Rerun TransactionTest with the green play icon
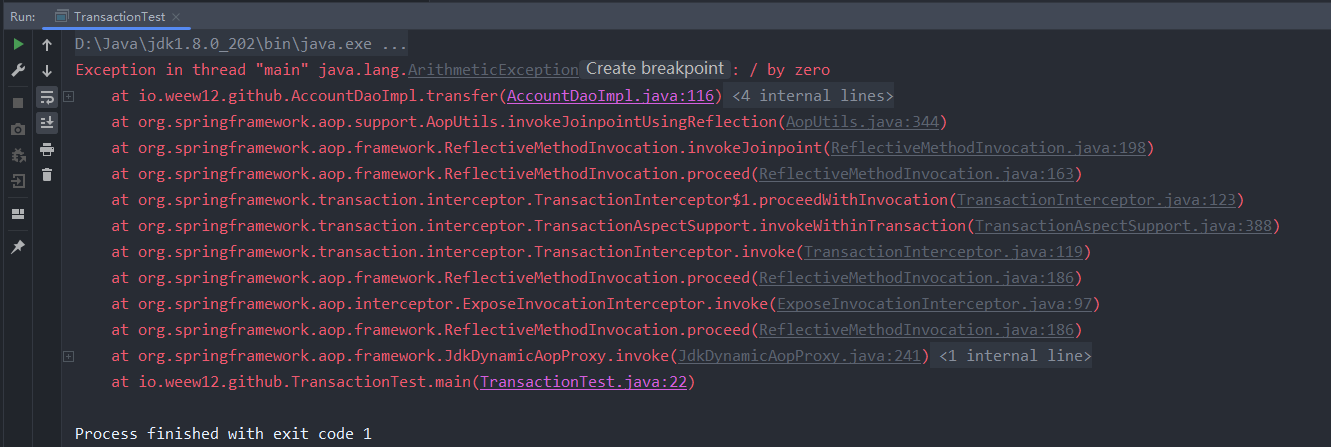 pos(17,45)
